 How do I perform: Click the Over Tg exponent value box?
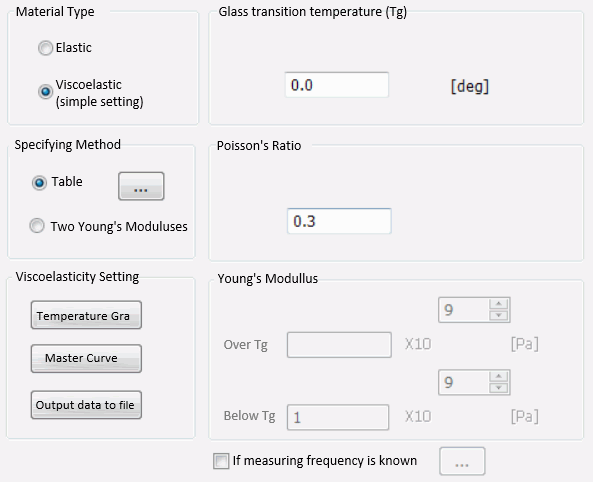point(464,310)
